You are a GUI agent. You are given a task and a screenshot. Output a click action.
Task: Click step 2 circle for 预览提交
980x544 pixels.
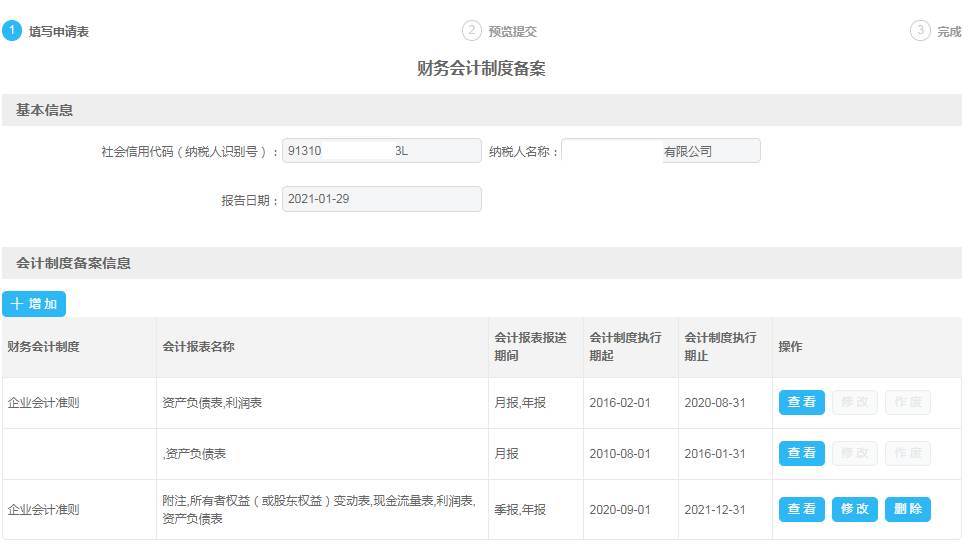coord(472,31)
